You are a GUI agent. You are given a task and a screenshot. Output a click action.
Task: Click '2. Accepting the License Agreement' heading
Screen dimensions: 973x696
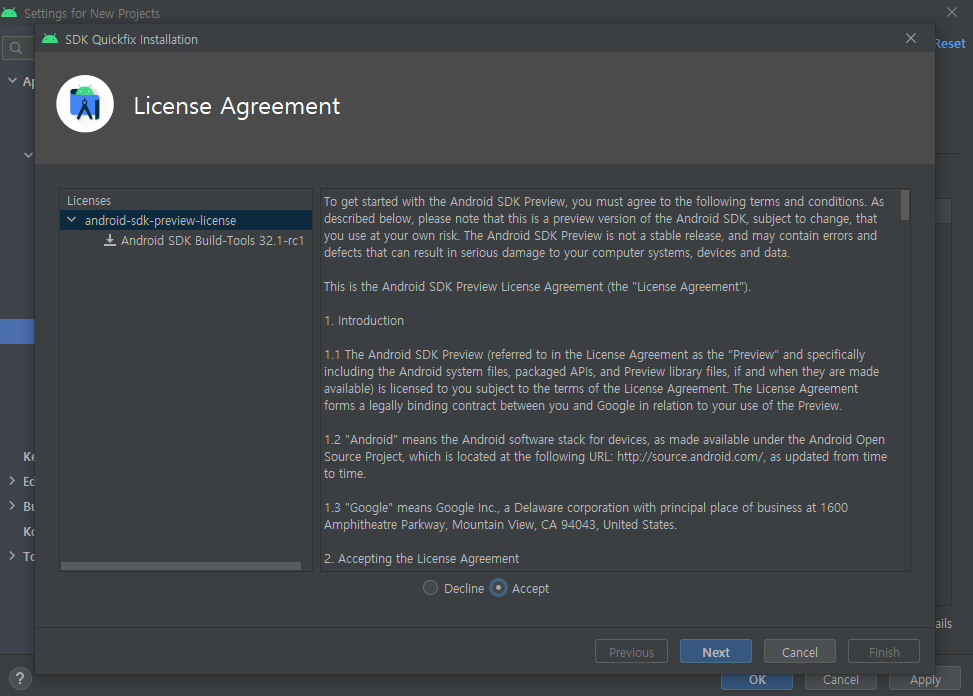[x=421, y=559]
